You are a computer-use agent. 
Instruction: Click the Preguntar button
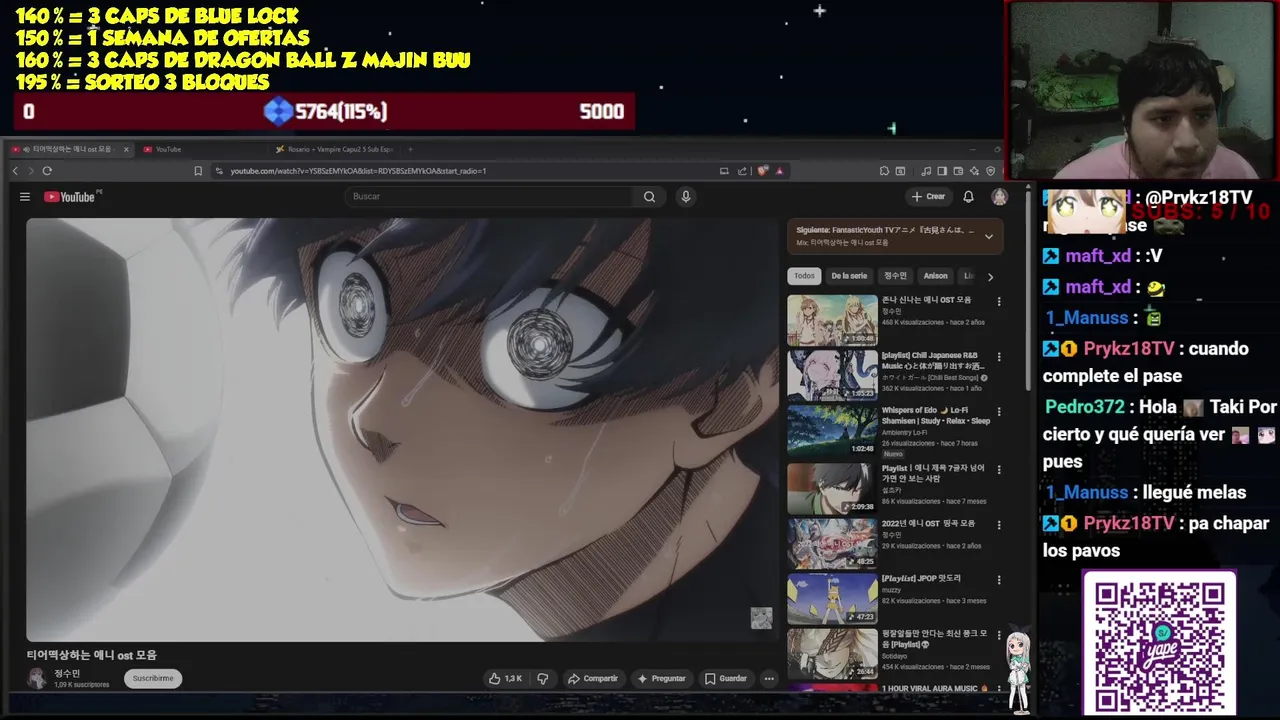tap(661, 678)
